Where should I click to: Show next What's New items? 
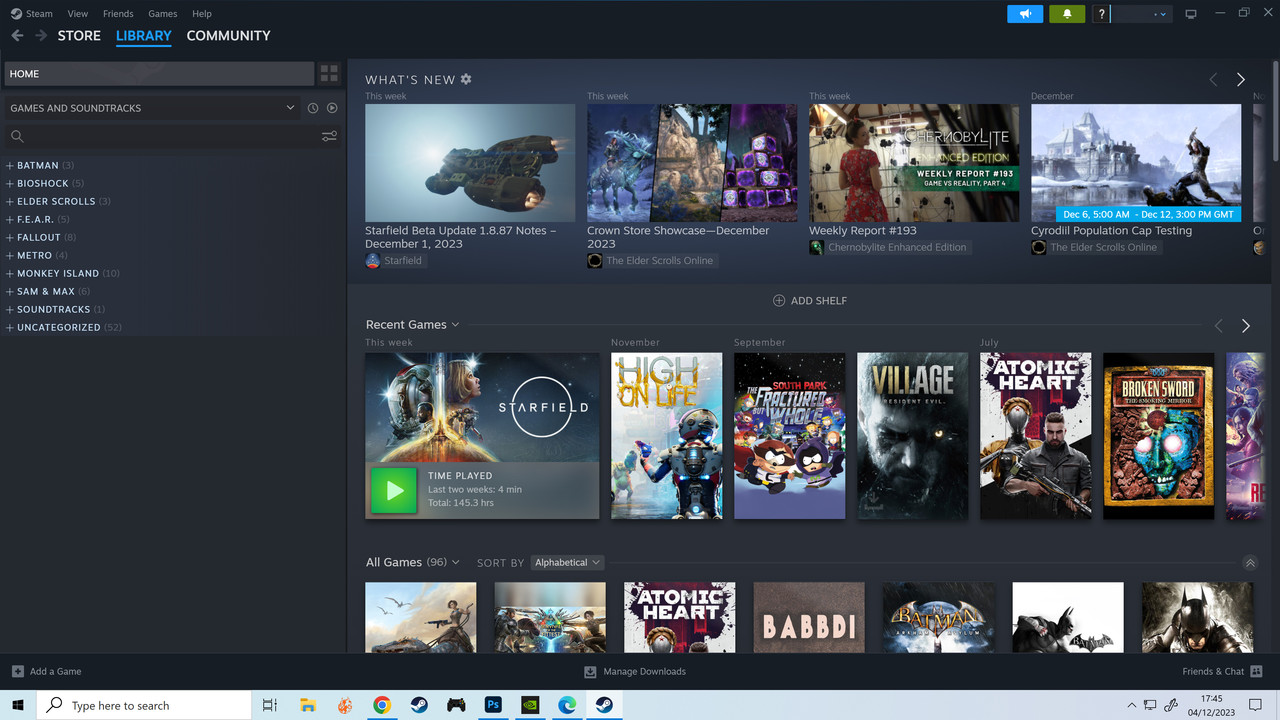pyautogui.click(x=1241, y=79)
